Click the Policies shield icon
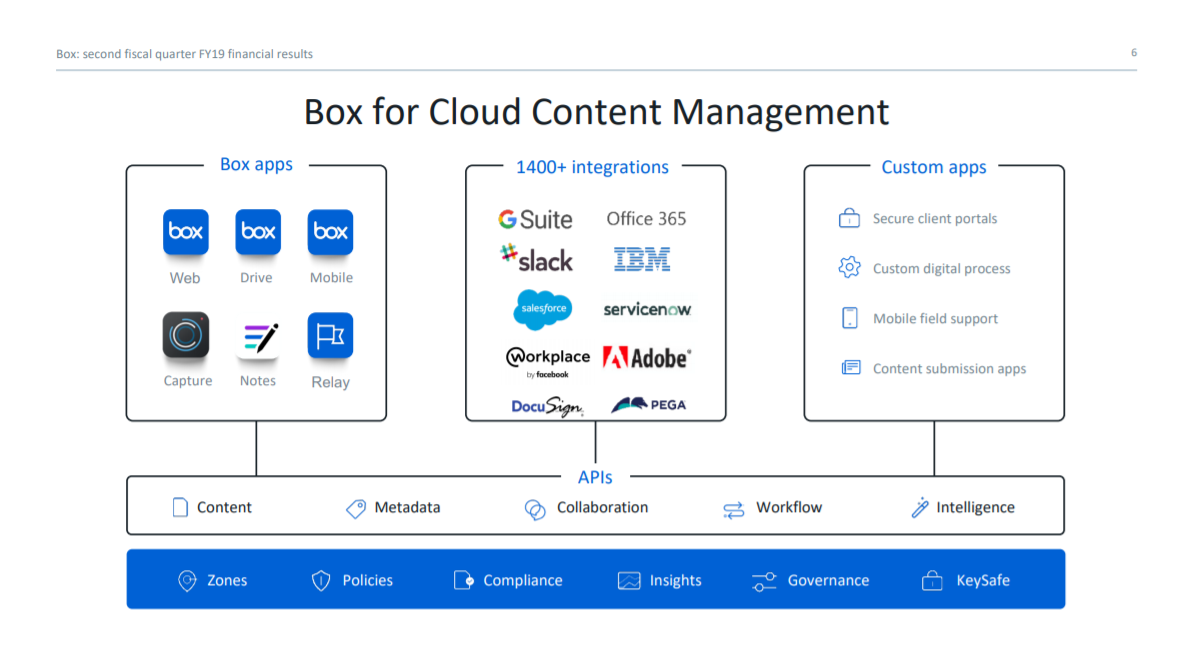The width and height of the screenshot is (1192, 668). point(321,581)
